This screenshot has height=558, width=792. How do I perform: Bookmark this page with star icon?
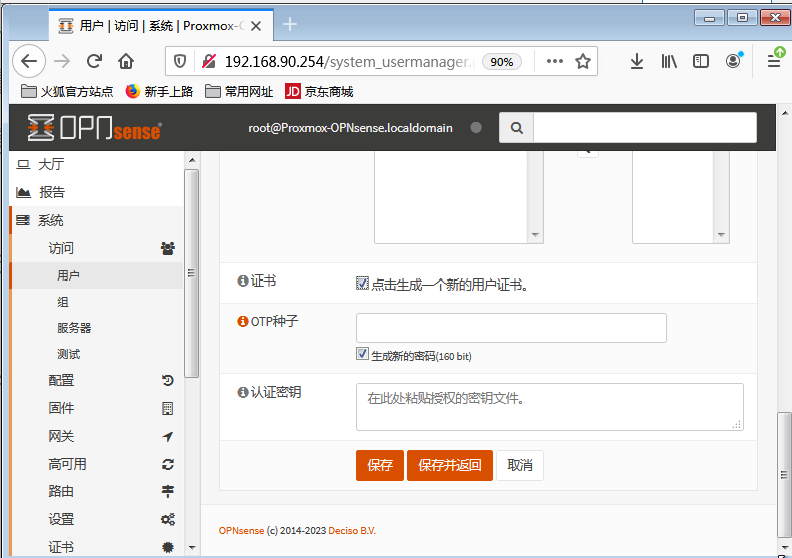coord(583,61)
